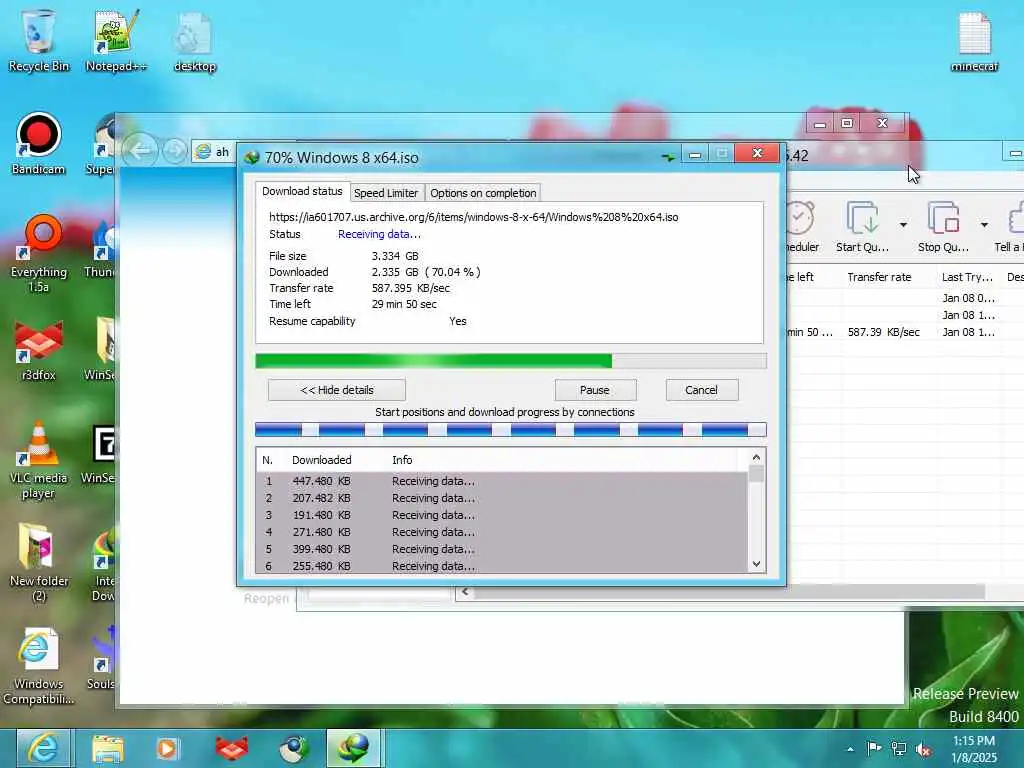
Task: Click the green arrow icon in the download title bar
Action: pyautogui.click(x=668, y=157)
